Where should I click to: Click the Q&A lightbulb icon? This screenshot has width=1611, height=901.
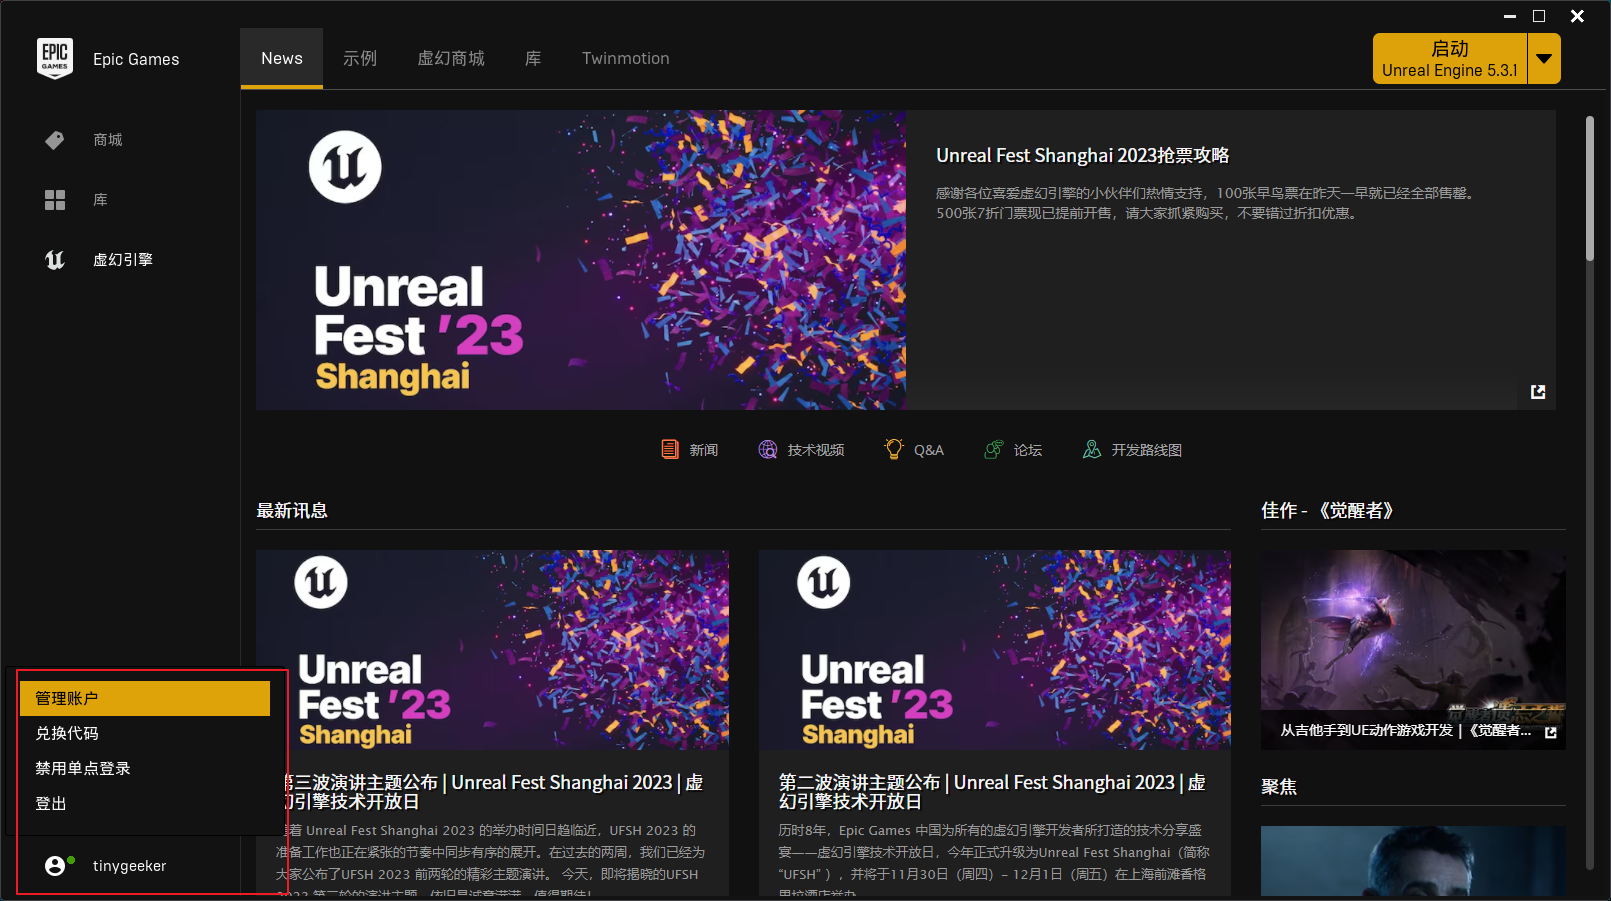click(x=894, y=449)
